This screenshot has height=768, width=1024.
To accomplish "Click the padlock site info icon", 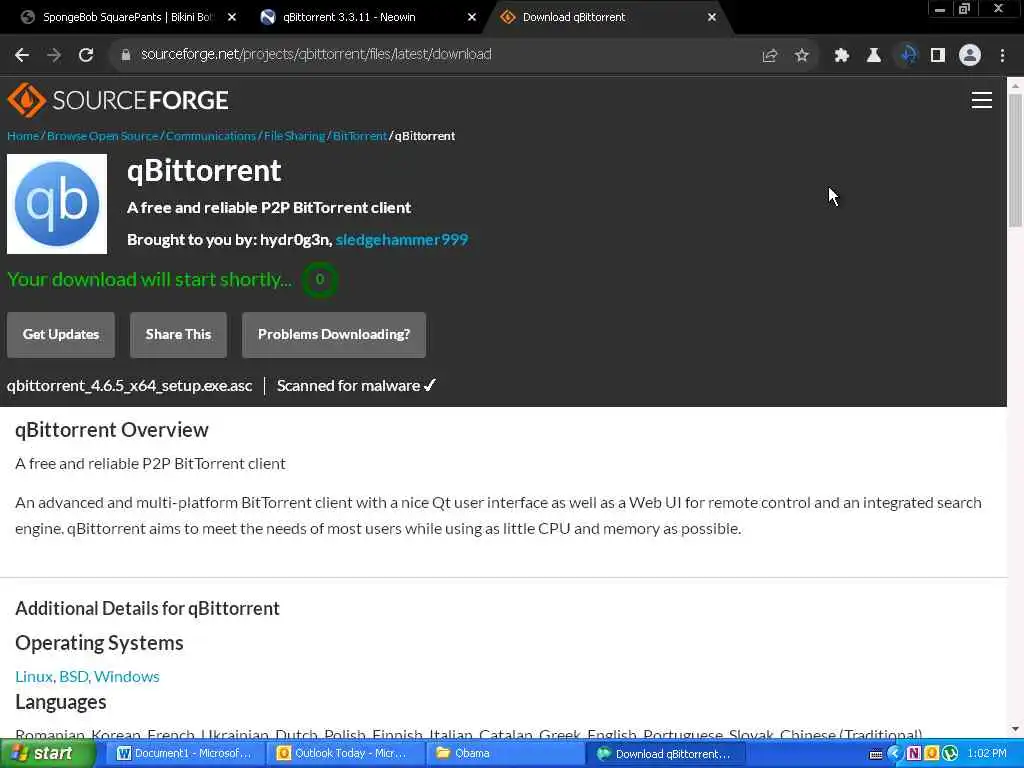I will (x=125, y=55).
